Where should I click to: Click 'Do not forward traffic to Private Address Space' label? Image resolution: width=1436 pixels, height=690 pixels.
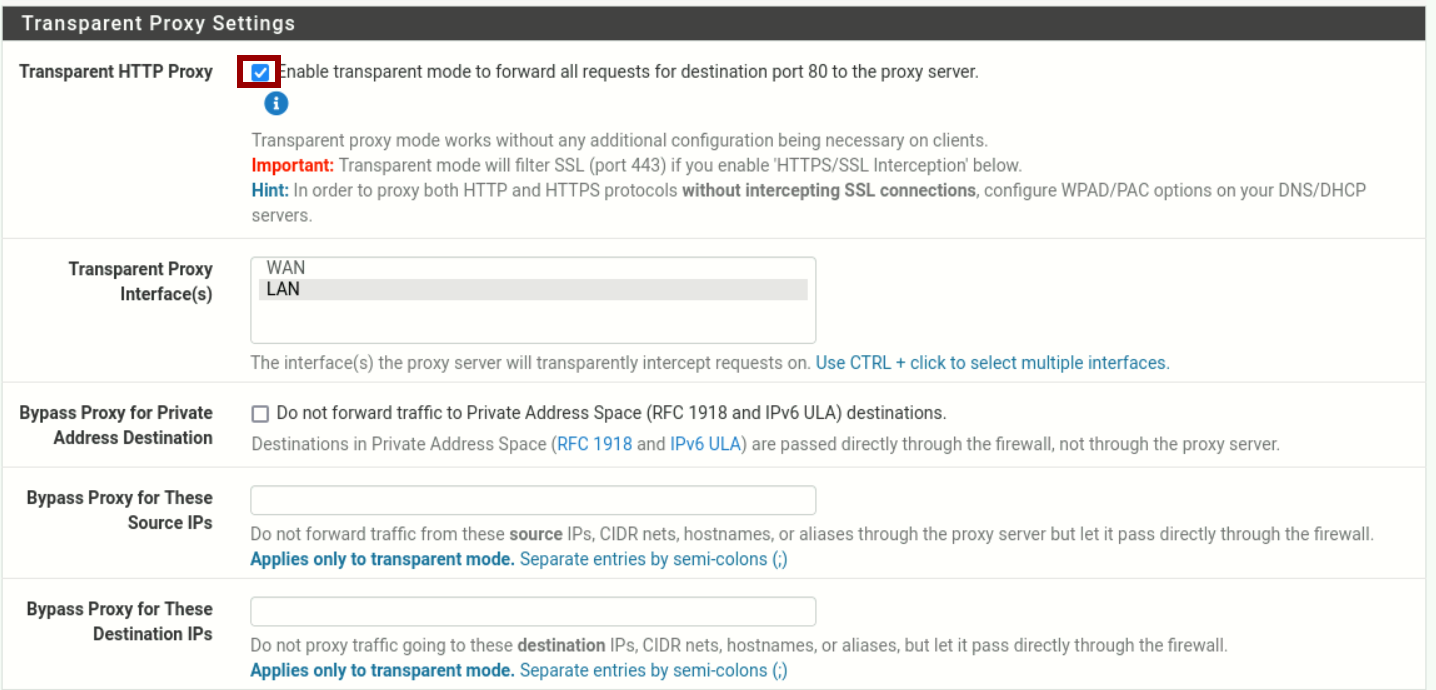pos(611,413)
